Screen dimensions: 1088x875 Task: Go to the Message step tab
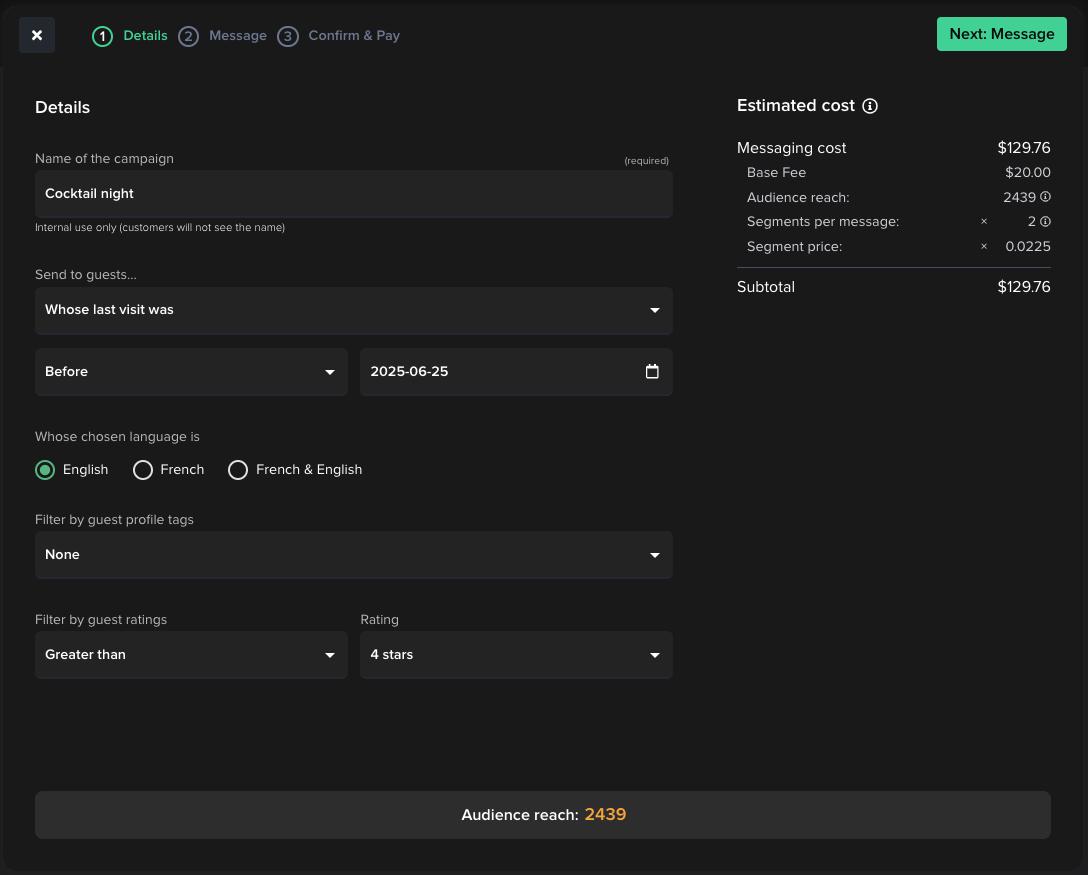pyautogui.click(x=237, y=36)
